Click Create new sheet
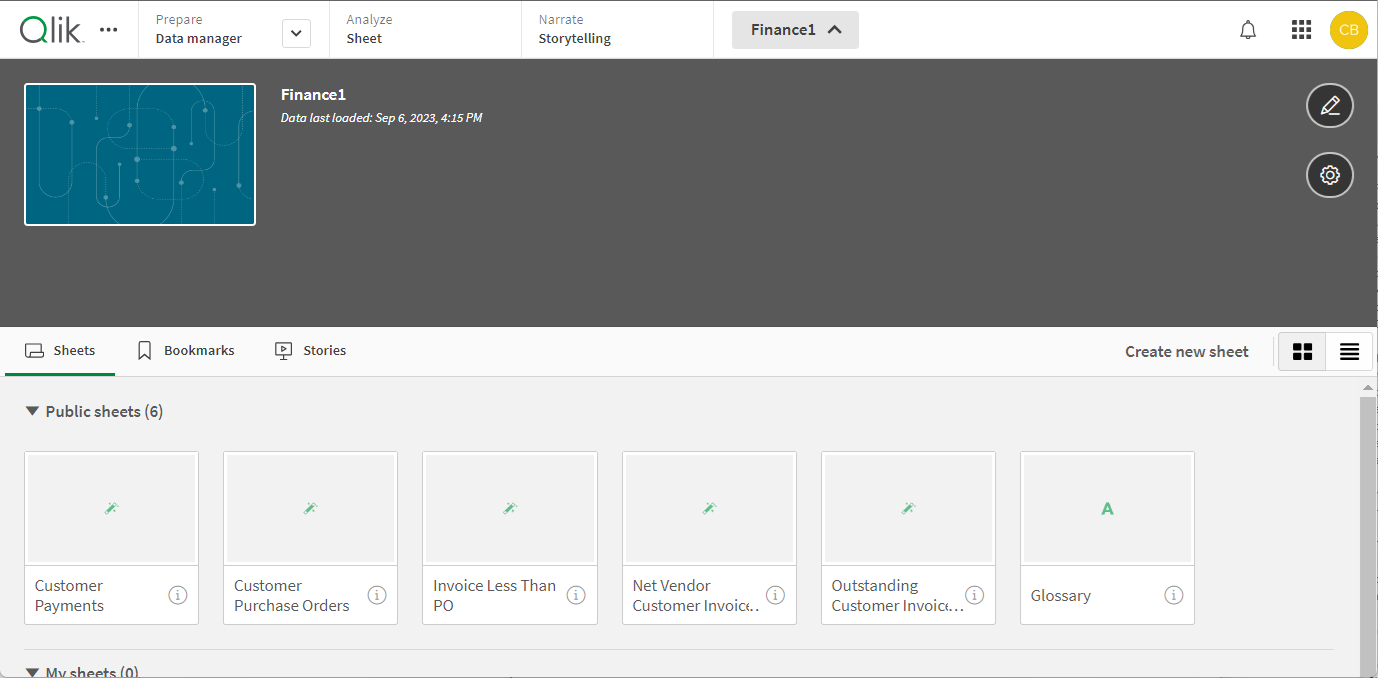Screen dimensions: 1378x678 tap(1186, 351)
